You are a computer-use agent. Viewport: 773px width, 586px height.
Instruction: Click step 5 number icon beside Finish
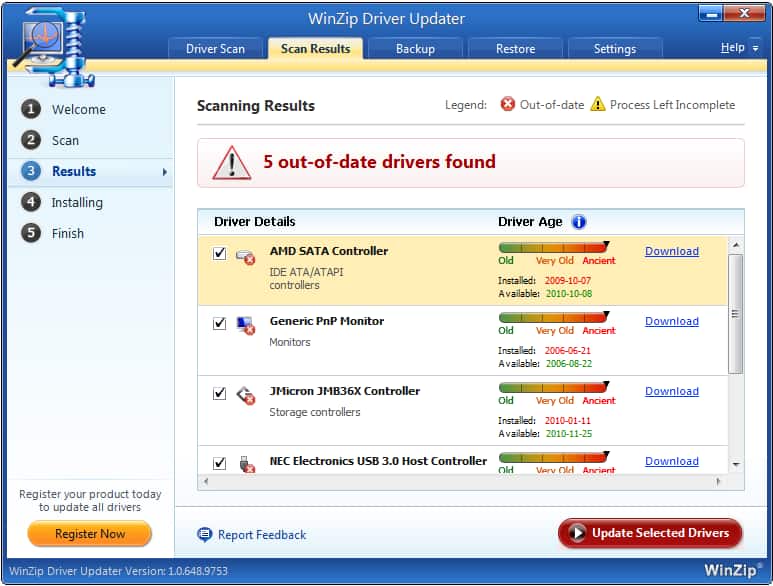31,233
